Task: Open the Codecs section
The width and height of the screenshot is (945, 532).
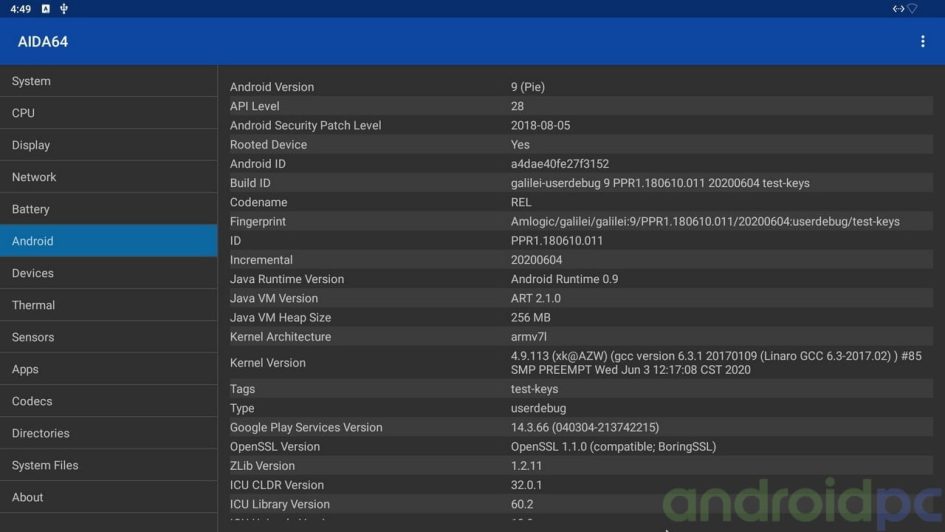Action: (108, 401)
